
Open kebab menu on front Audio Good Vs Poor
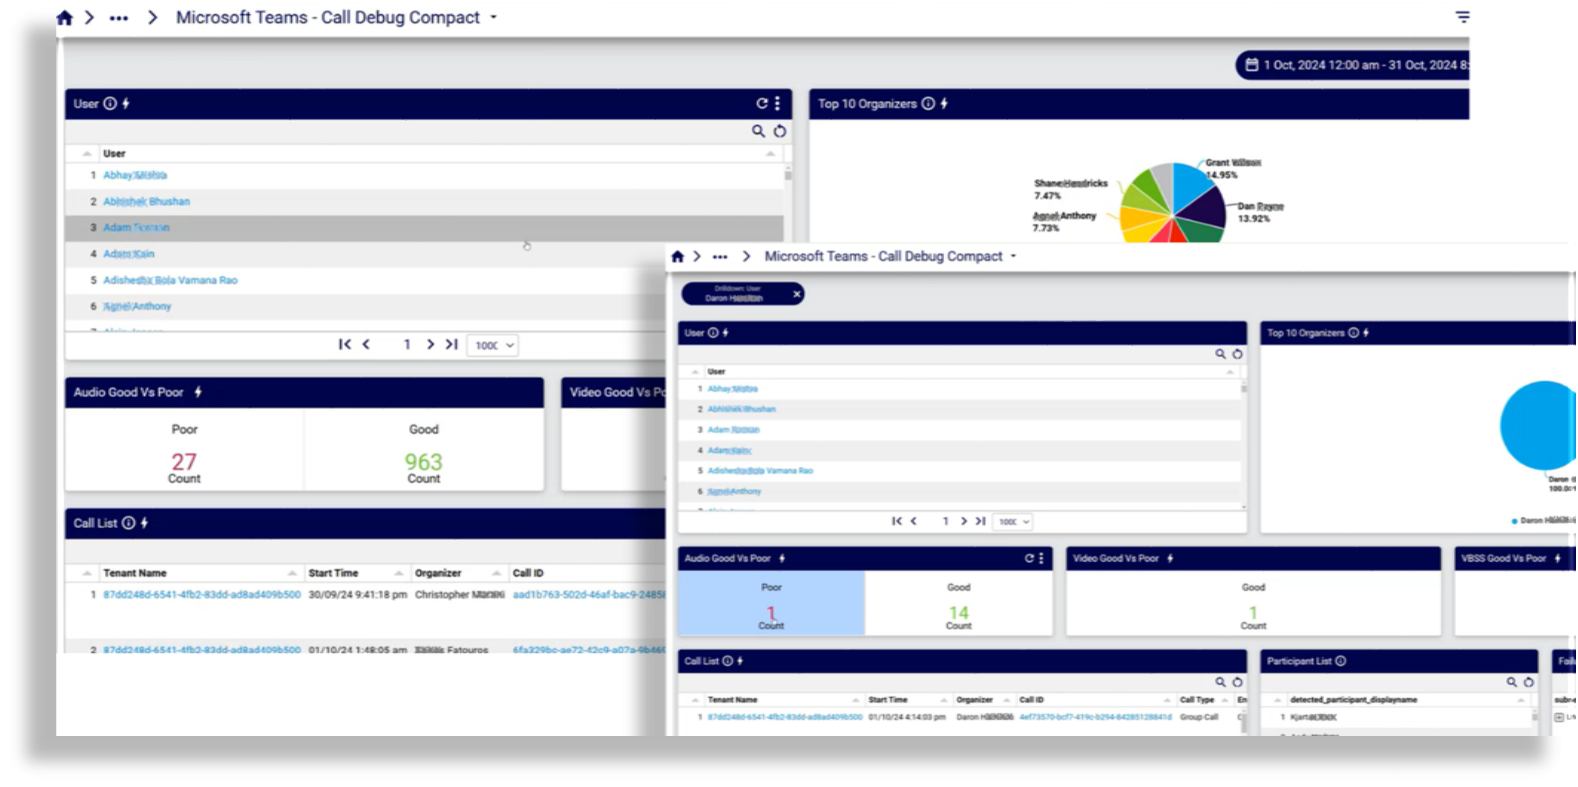[1041, 559]
